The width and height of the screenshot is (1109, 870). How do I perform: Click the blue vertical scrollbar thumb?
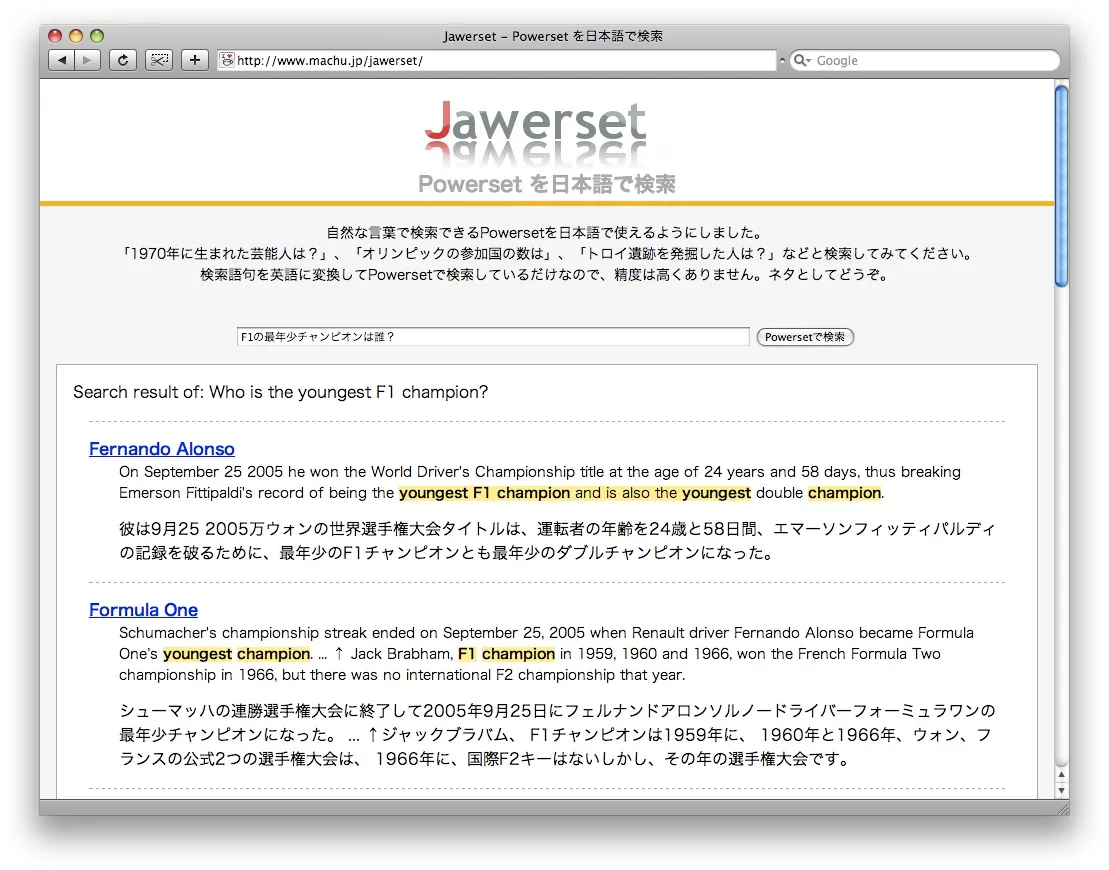(1061, 185)
